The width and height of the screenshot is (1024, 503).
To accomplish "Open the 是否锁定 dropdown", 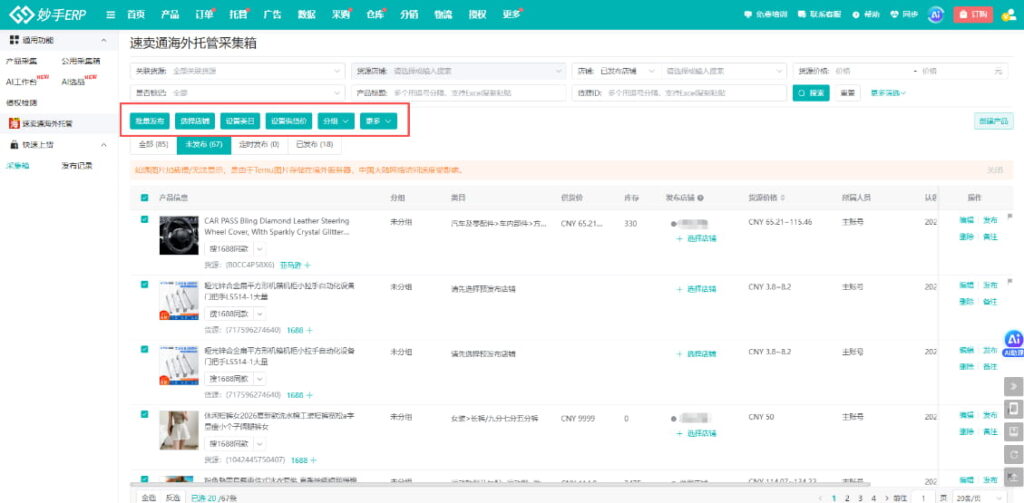I will 238,93.
